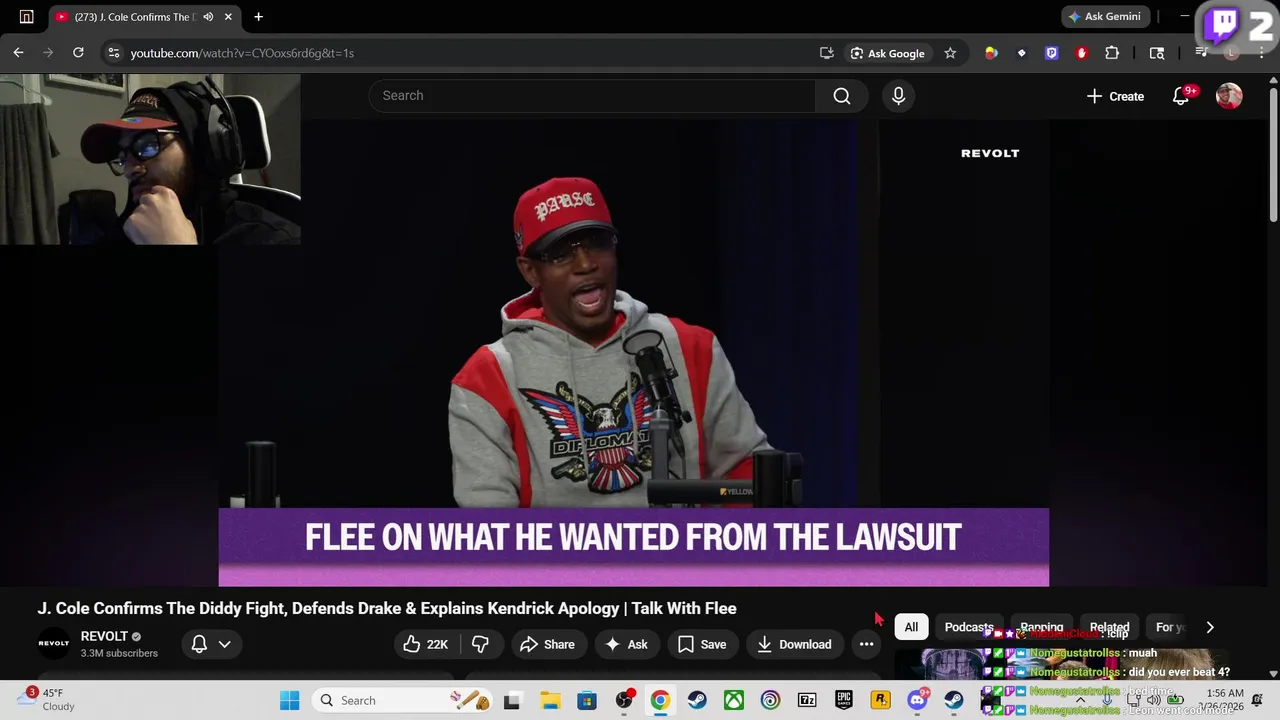Open the Extensions puzzle-piece menu
Viewport: 1280px width, 720px height.
pyautogui.click(x=1112, y=53)
